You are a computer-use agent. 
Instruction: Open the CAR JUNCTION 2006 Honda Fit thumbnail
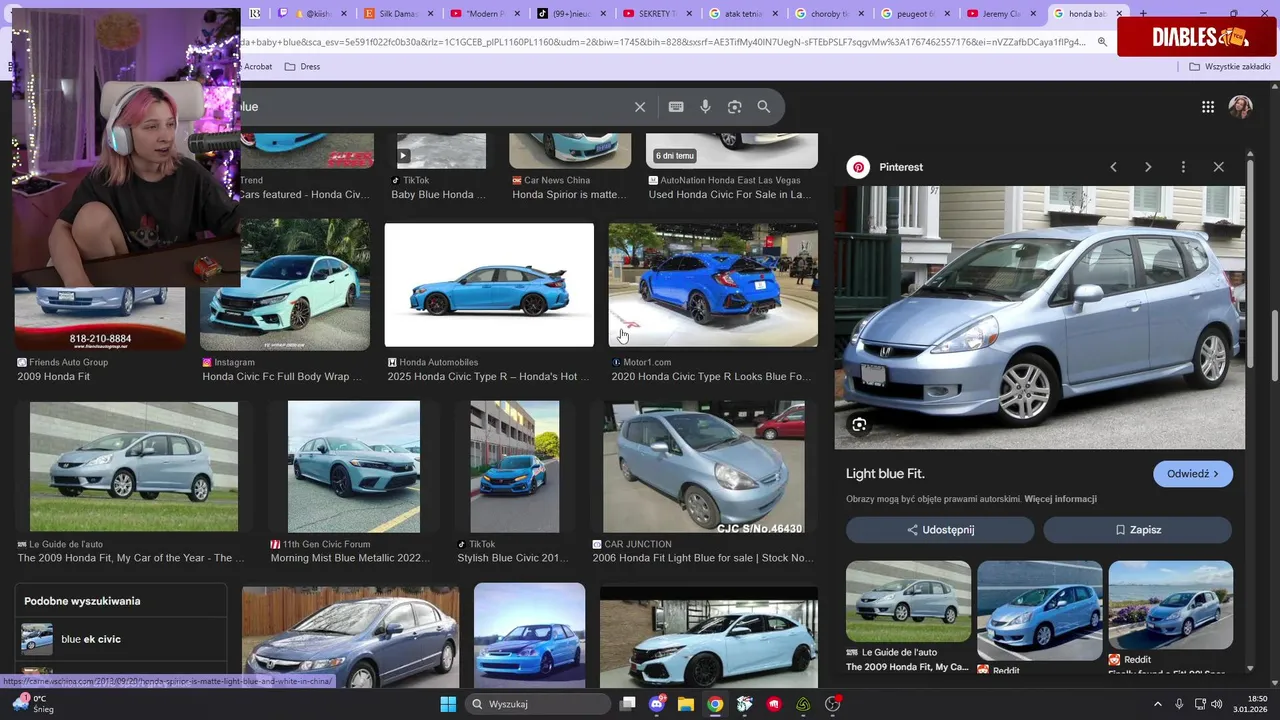tap(704, 467)
